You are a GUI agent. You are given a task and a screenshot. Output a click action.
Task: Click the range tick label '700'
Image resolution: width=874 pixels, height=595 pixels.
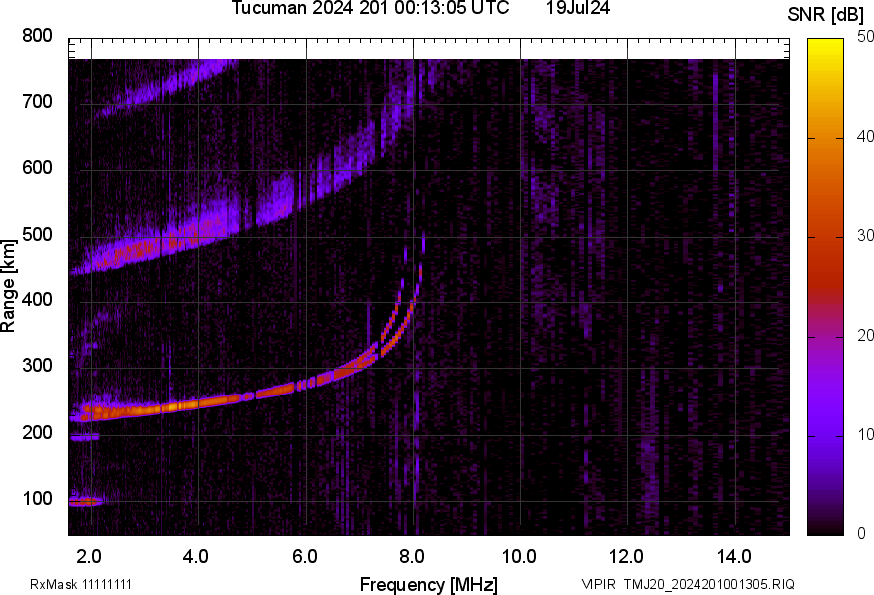pyautogui.click(x=37, y=101)
